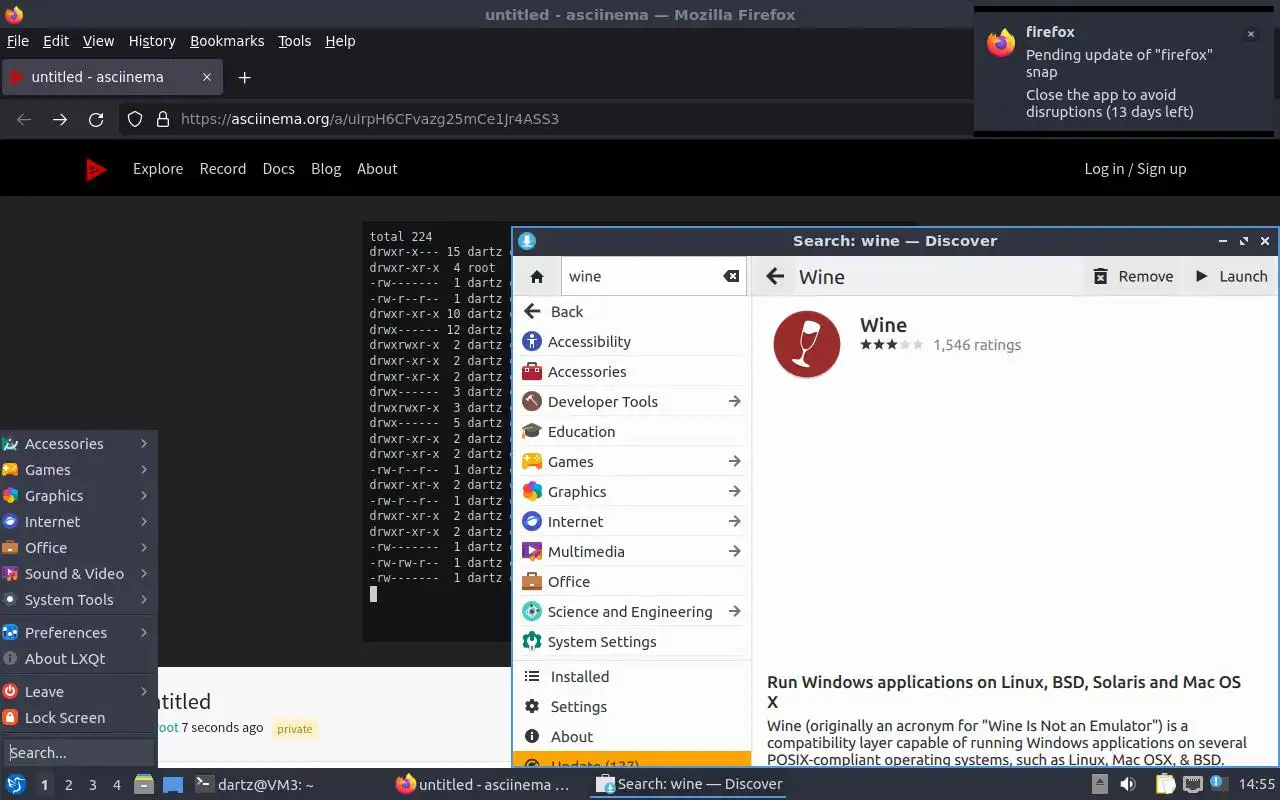The height and width of the screenshot is (800, 1280).
Task: Open the Accessories category in Discover
Action: 632,372
